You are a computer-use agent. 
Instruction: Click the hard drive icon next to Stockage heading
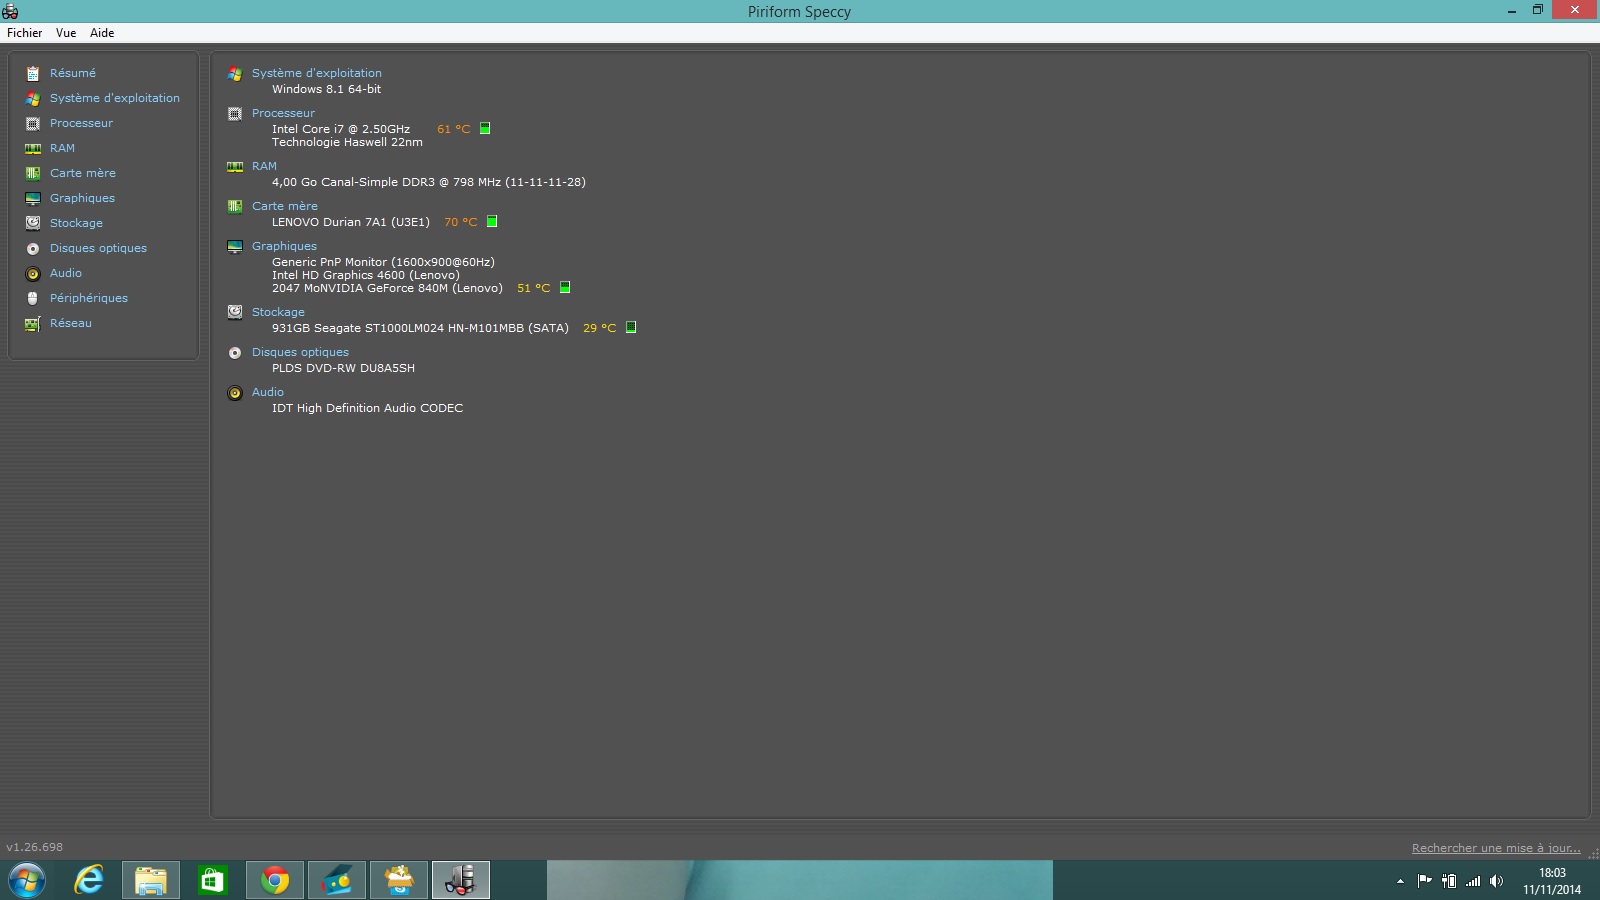pos(235,312)
